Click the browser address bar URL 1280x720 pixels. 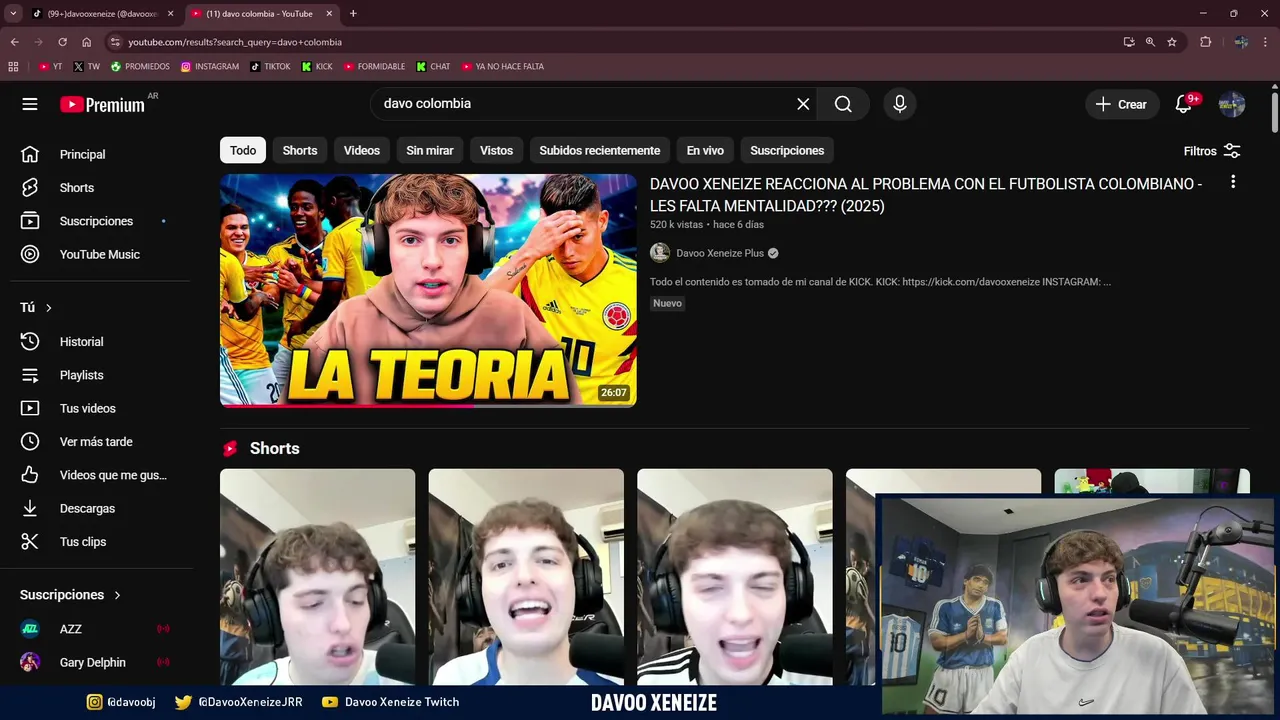click(235, 42)
